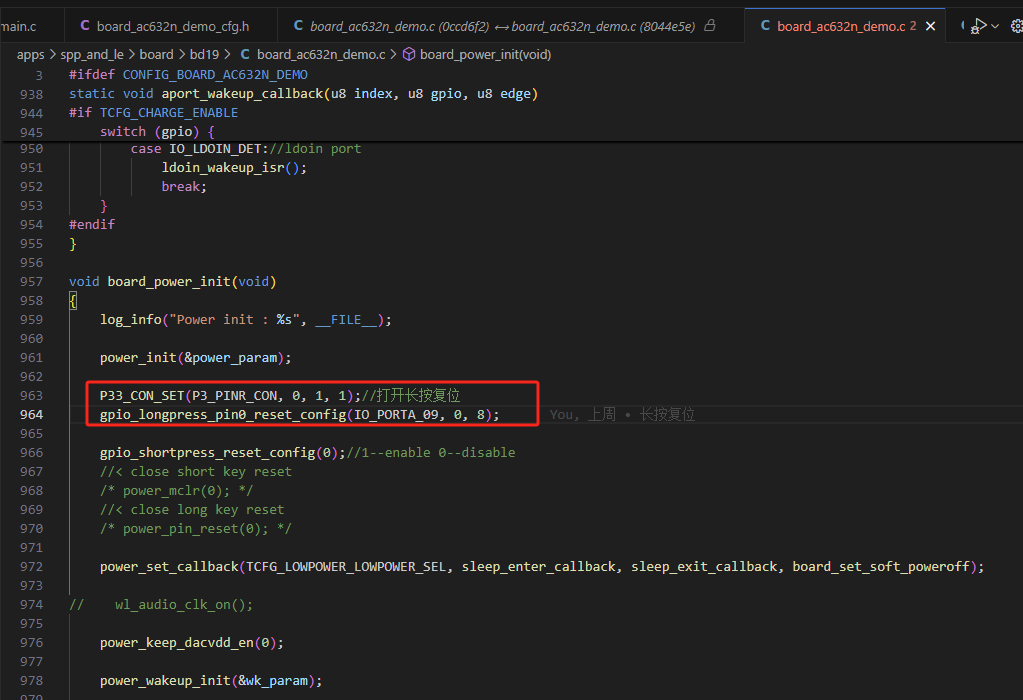Click line number 964 in the gutter

click(31, 414)
